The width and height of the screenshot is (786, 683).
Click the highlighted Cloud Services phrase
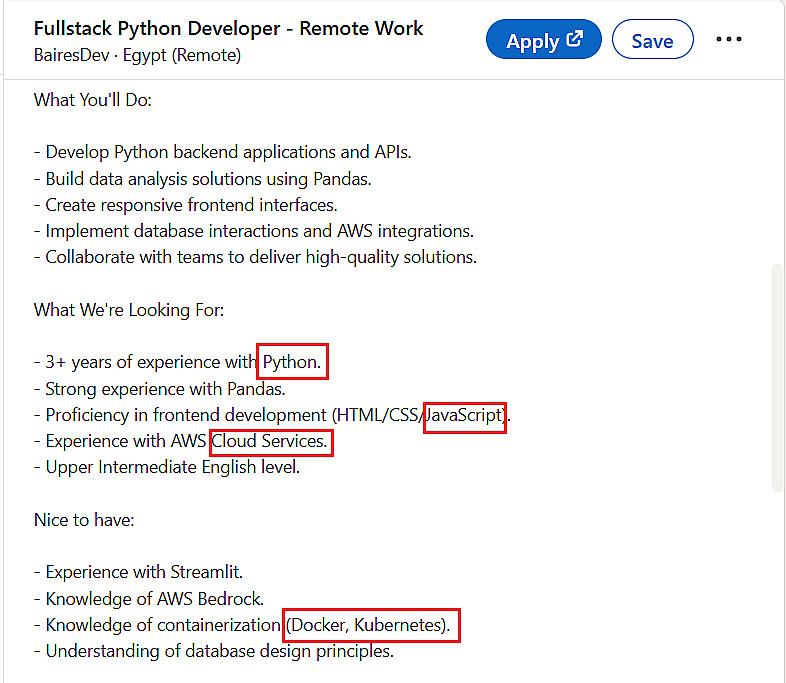(x=270, y=441)
